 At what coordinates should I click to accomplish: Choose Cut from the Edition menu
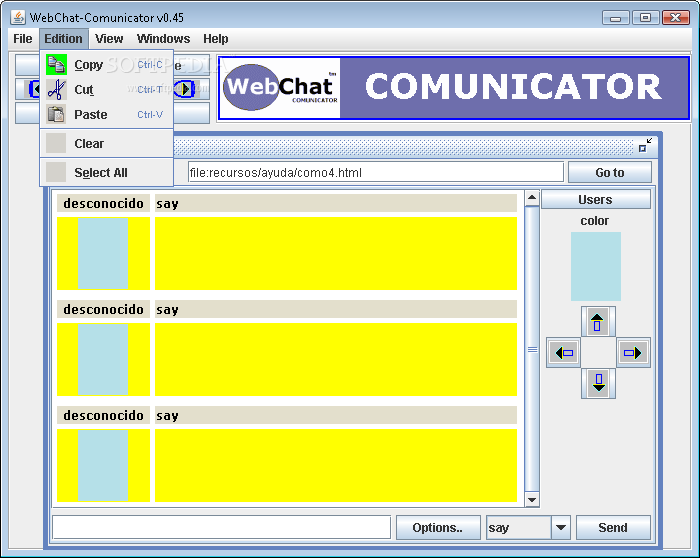106,90
